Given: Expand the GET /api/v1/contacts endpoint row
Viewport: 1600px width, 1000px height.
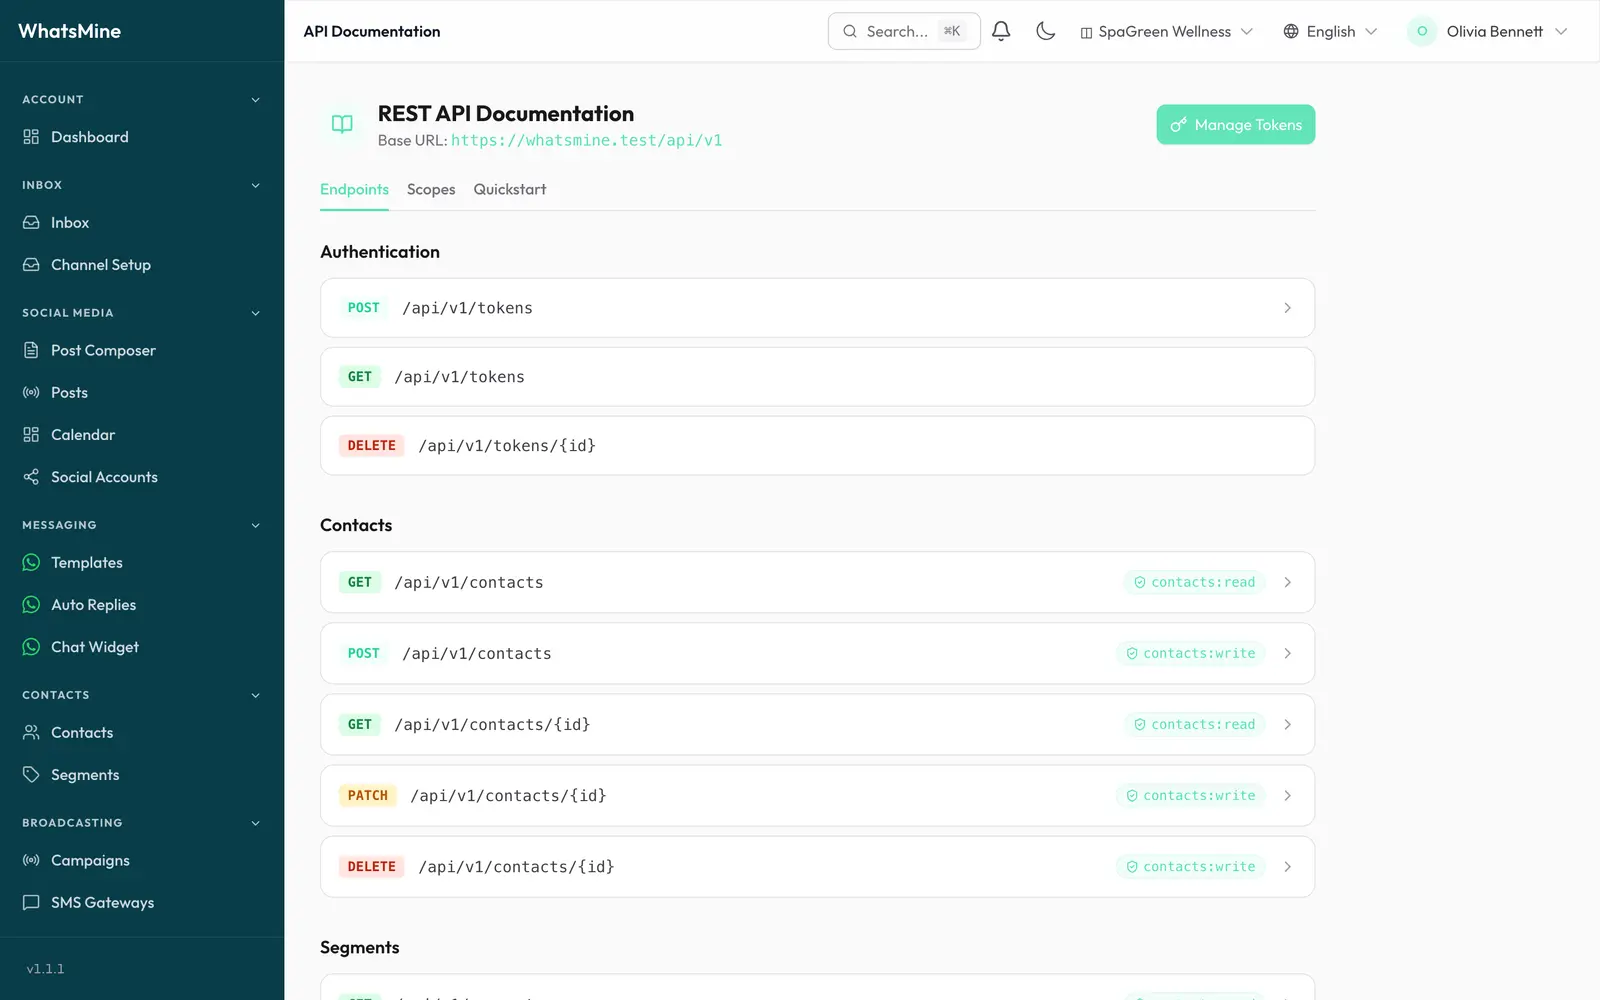Looking at the screenshot, I should tap(817, 582).
